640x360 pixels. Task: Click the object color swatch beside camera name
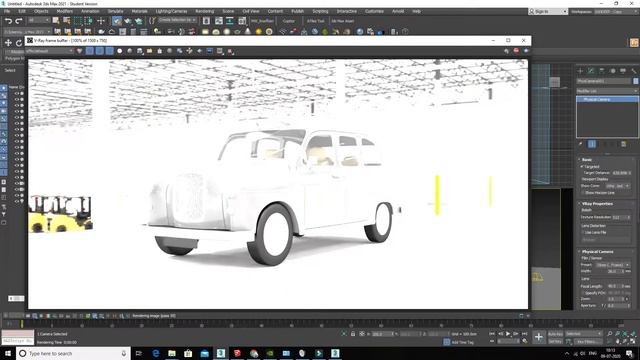pyautogui.click(x=636, y=81)
